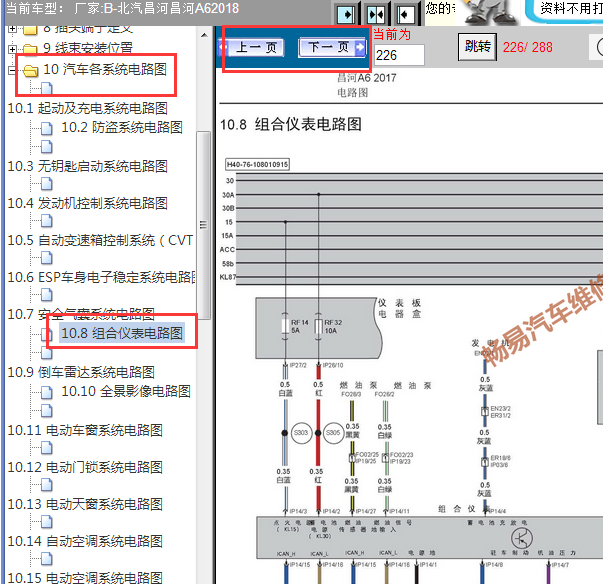The image size is (603, 584).
Task: Select the 10 汽车各系统电路图 folder
Action: click(105, 69)
